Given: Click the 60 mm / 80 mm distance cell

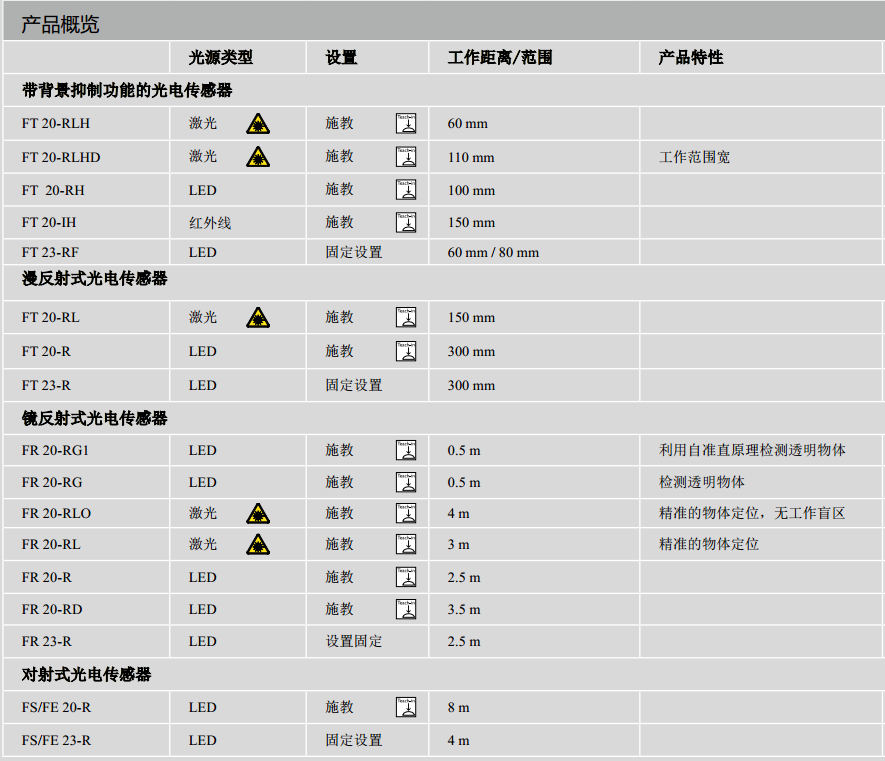Looking at the screenshot, I should click(x=493, y=253).
